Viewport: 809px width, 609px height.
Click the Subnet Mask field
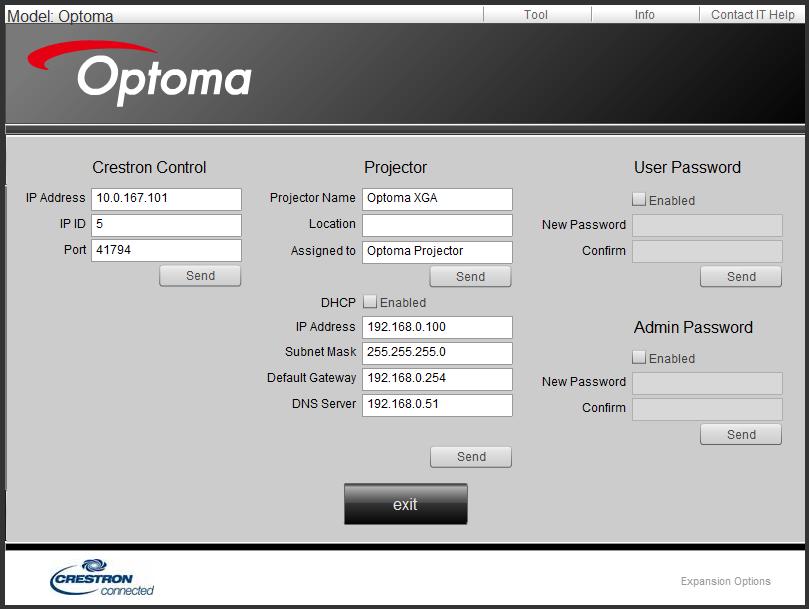(437, 353)
